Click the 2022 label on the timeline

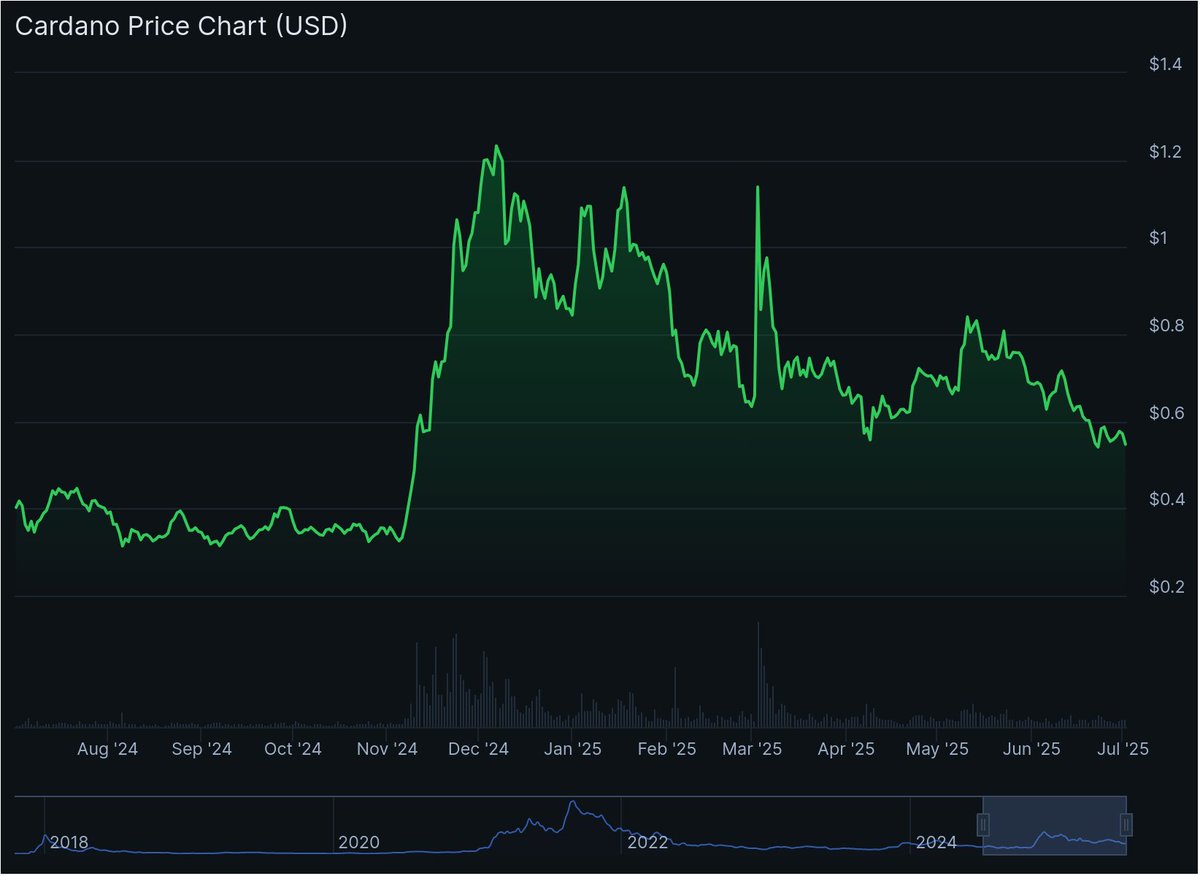click(650, 843)
